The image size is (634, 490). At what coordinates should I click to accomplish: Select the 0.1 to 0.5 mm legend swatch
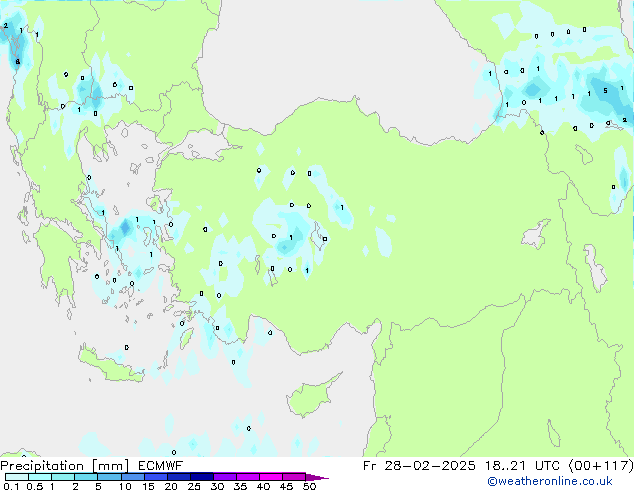pyautogui.click(x=17, y=477)
